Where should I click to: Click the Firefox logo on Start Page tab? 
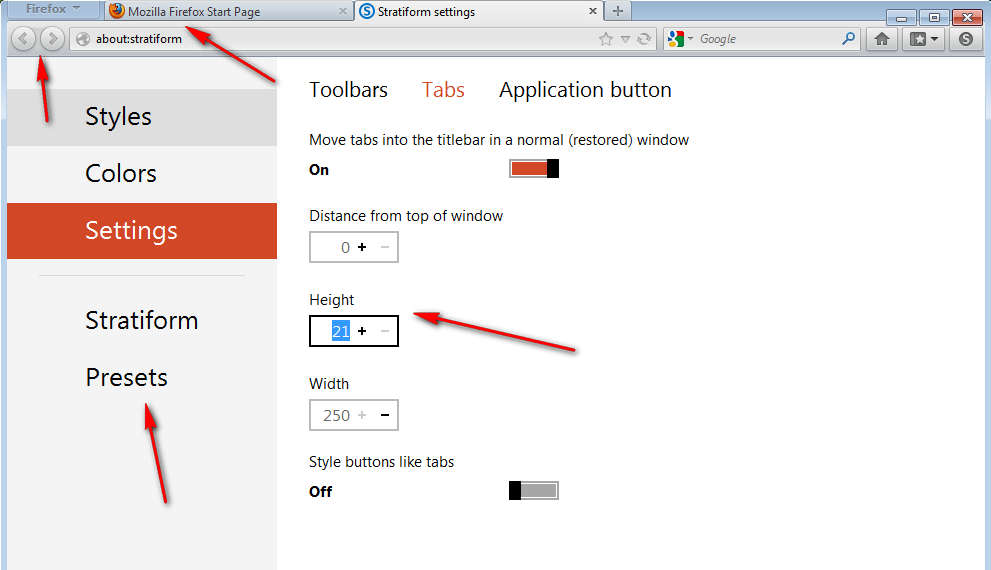(x=116, y=11)
